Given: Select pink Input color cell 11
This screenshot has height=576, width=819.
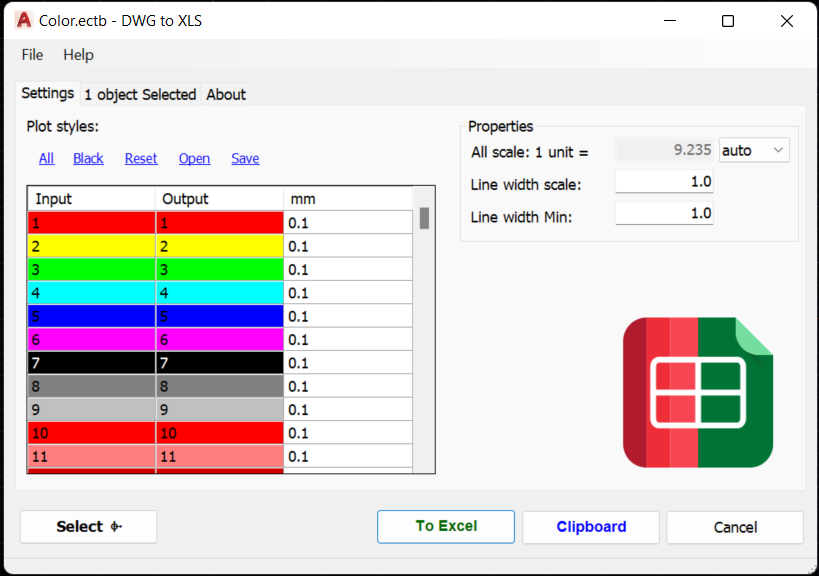Looking at the screenshot, I should pyautogui.click(x=91, y=456).
